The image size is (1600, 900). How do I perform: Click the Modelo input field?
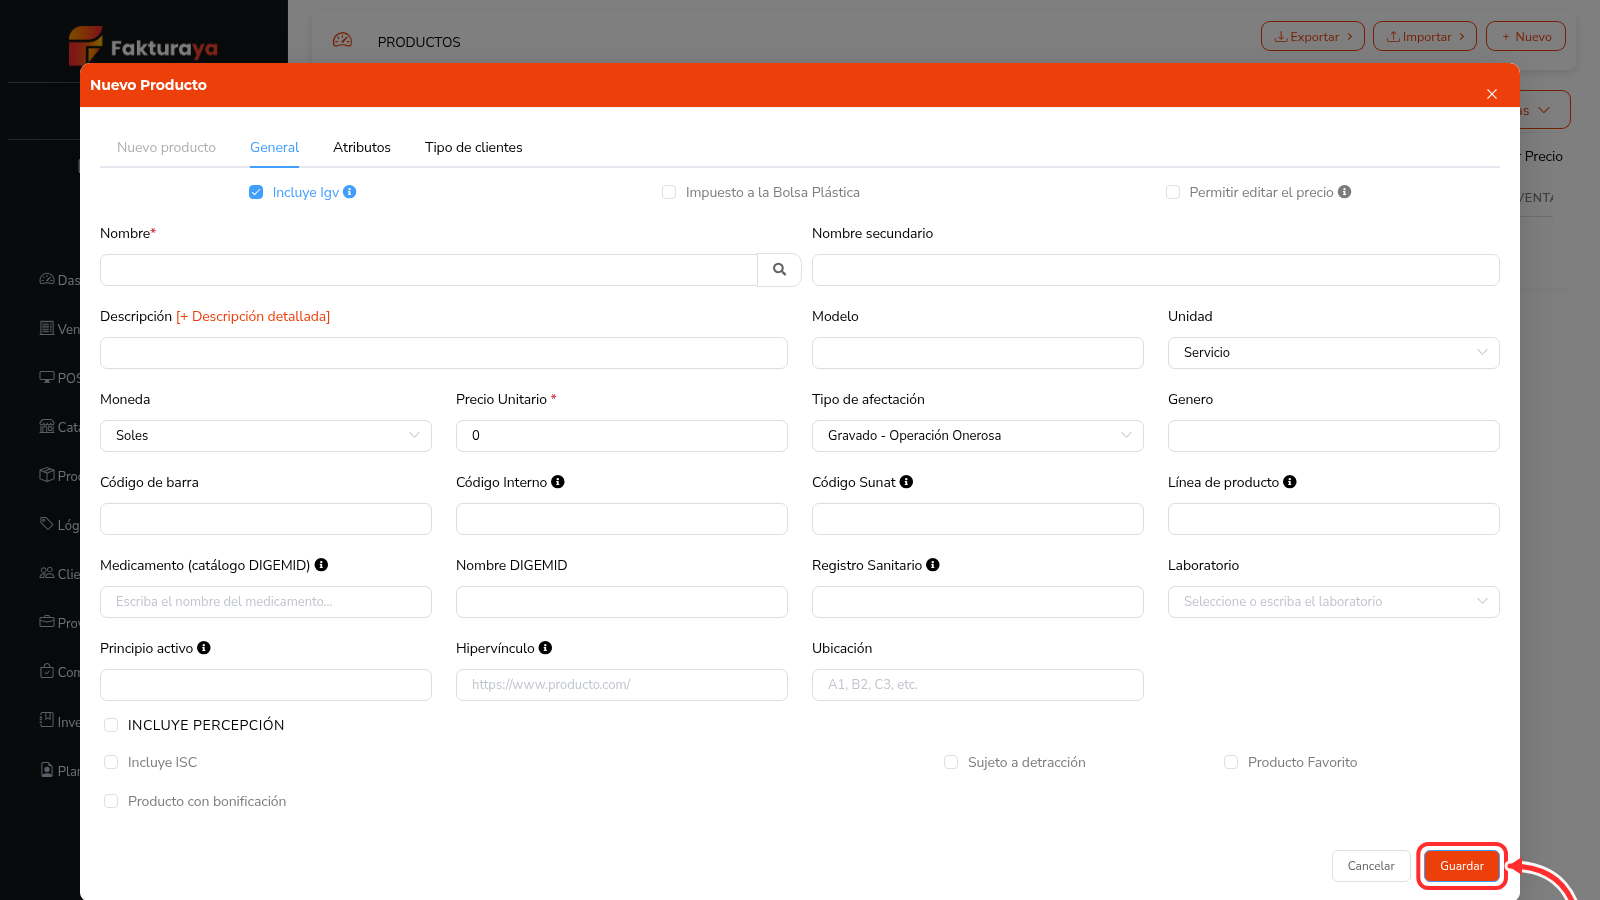(x=978, y=353)
